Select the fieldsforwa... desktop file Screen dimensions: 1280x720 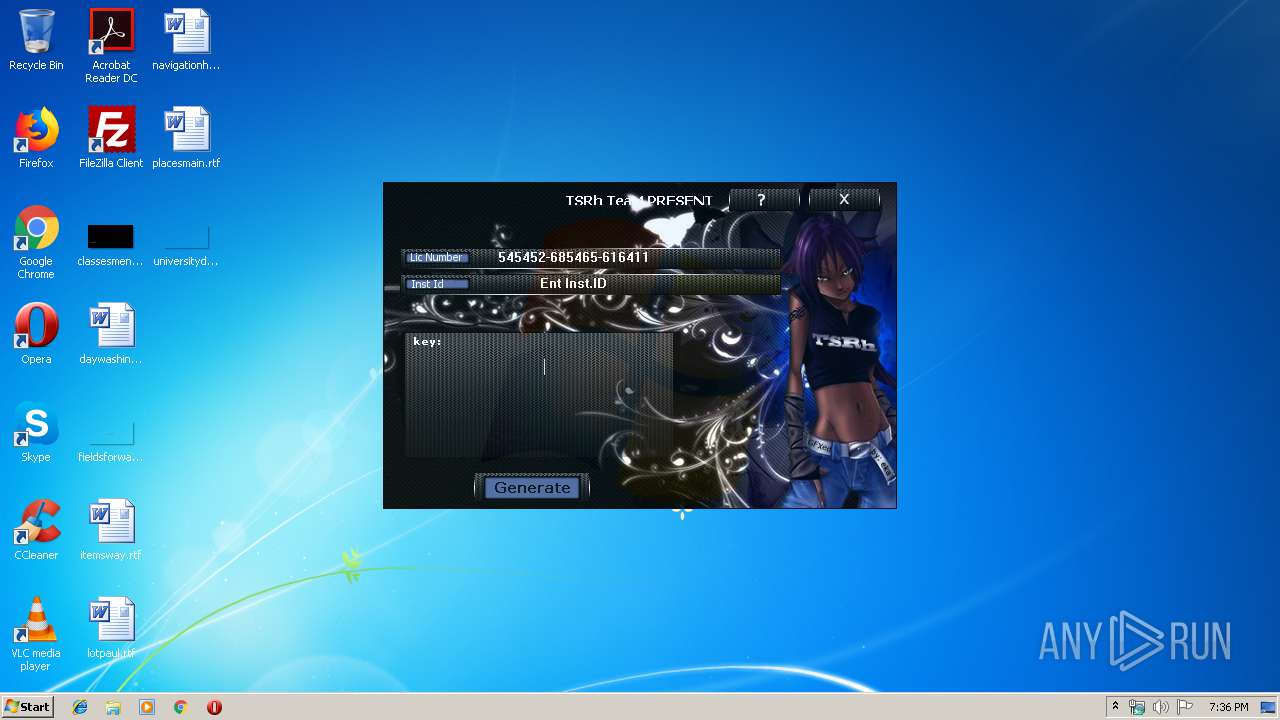pyautogui.click(x=110, y=442)
